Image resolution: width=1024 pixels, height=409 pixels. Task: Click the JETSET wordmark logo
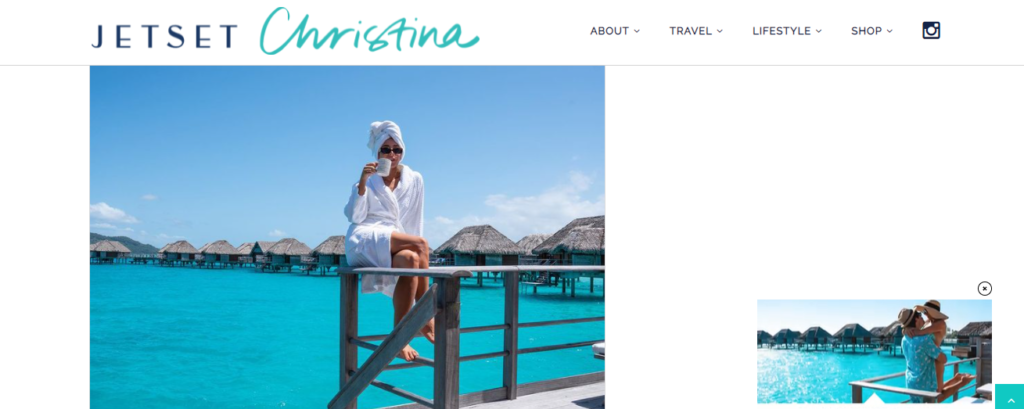click(164, 37)
